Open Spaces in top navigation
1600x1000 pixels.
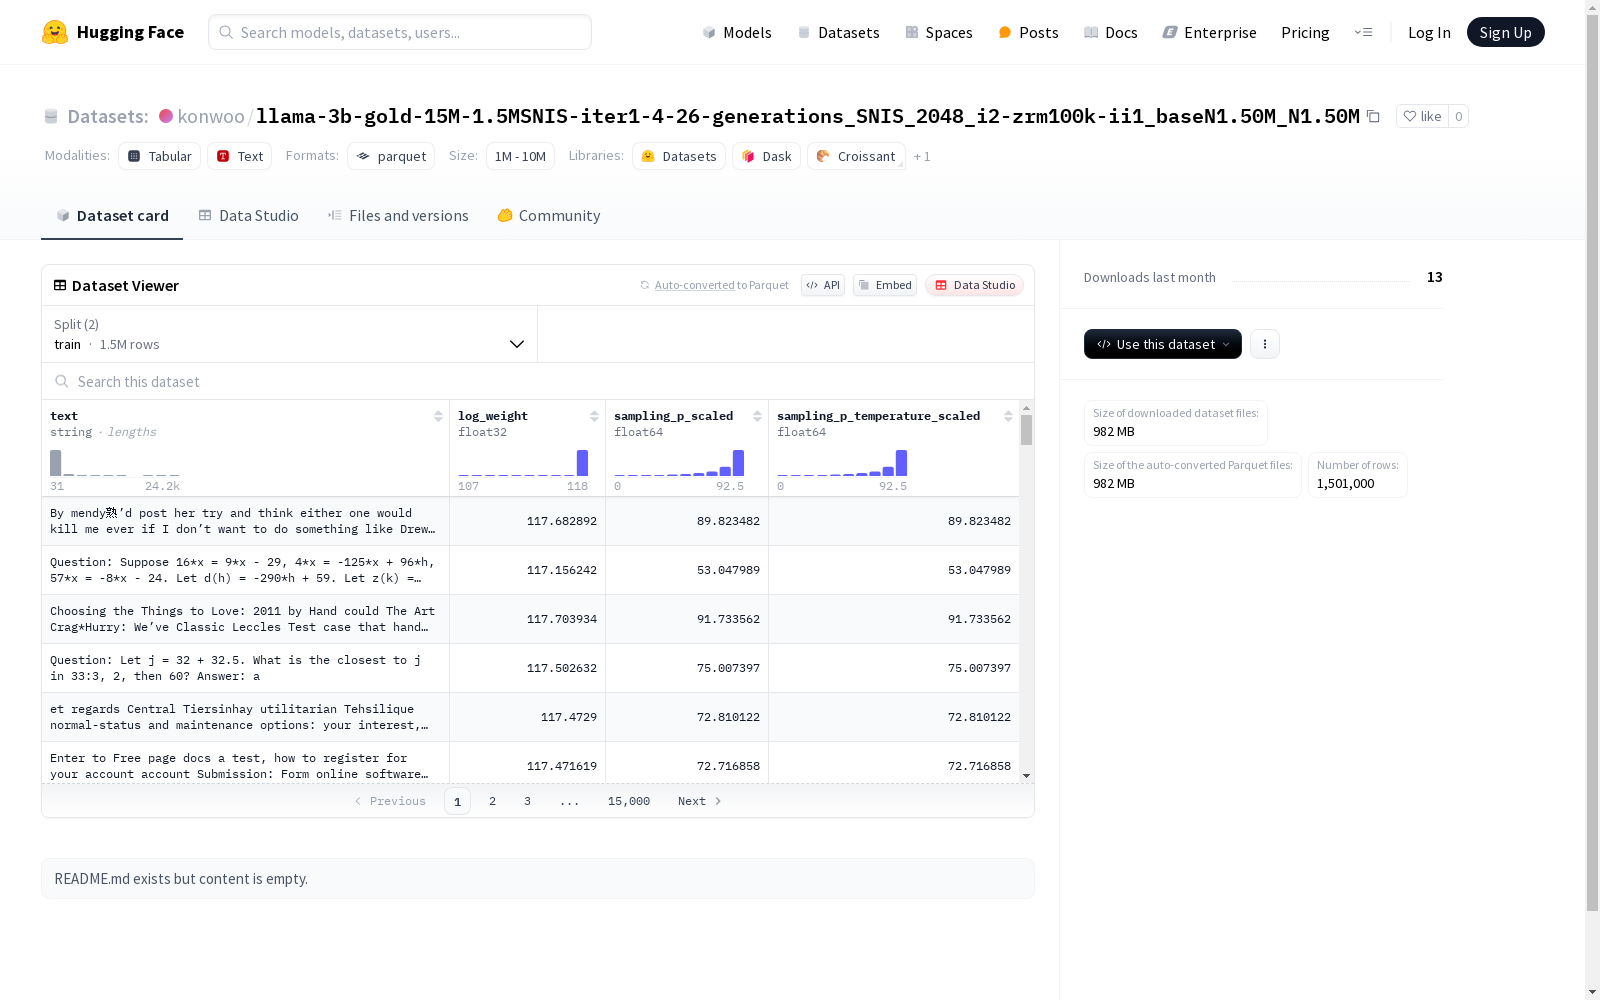tap(939, 32)
